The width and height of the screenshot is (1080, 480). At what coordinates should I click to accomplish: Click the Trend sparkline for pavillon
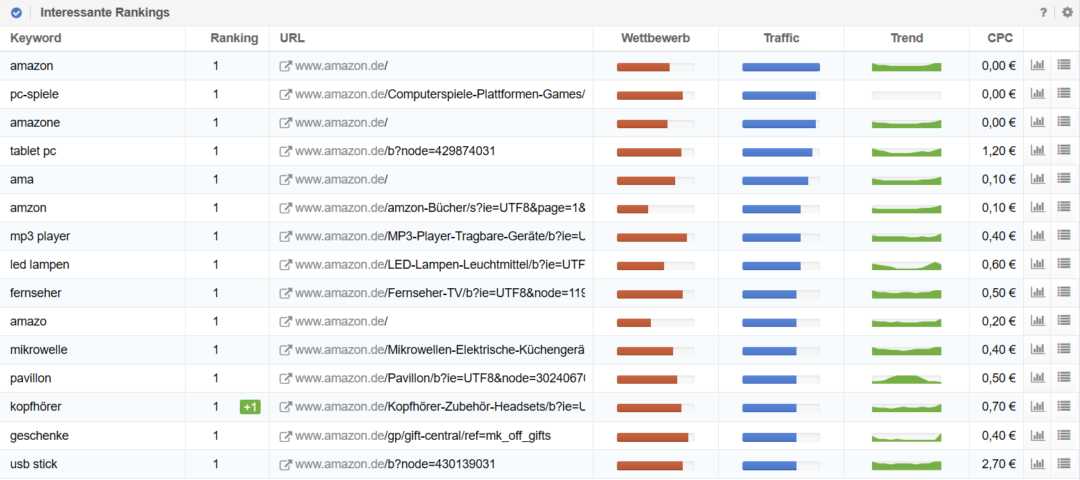906,379
